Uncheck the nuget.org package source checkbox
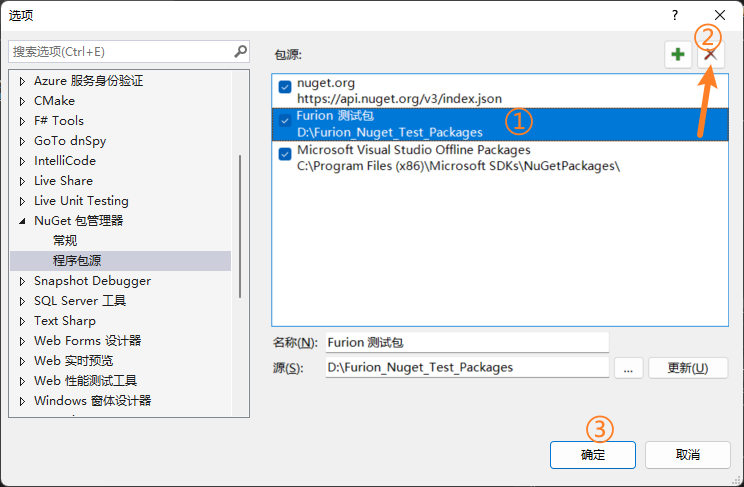The height and width of the screenshot is (487, 744). click(286, 88)
